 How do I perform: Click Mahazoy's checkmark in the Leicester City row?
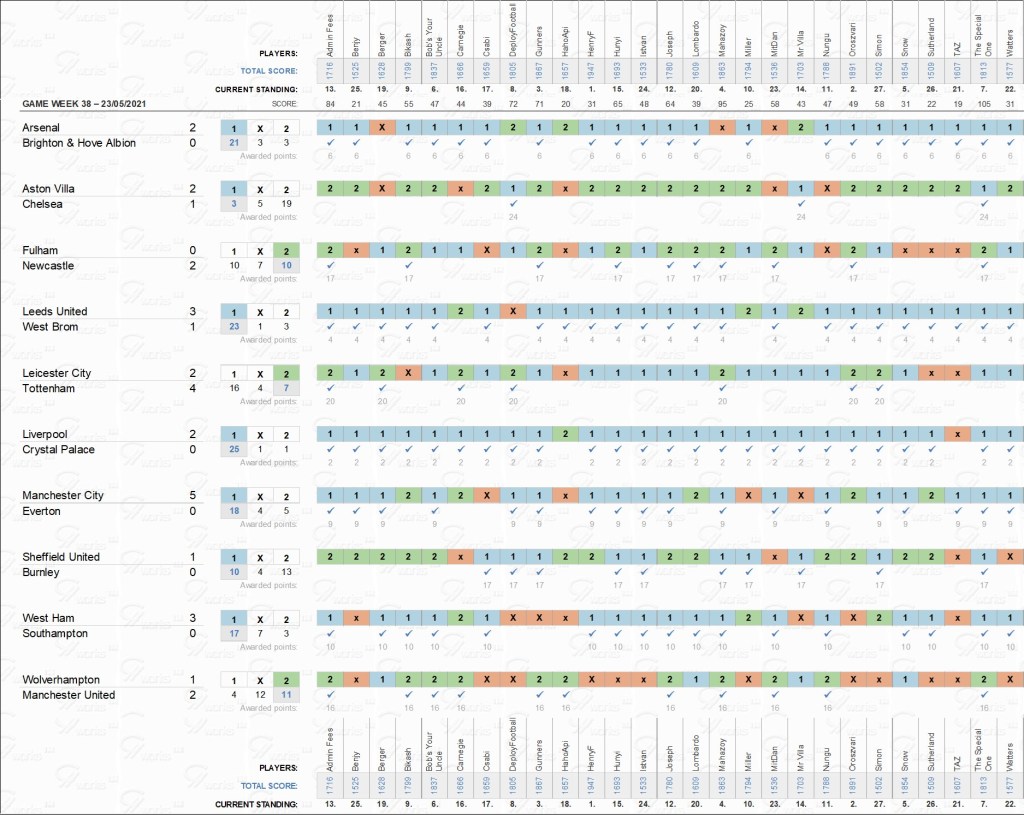point(721,388)
